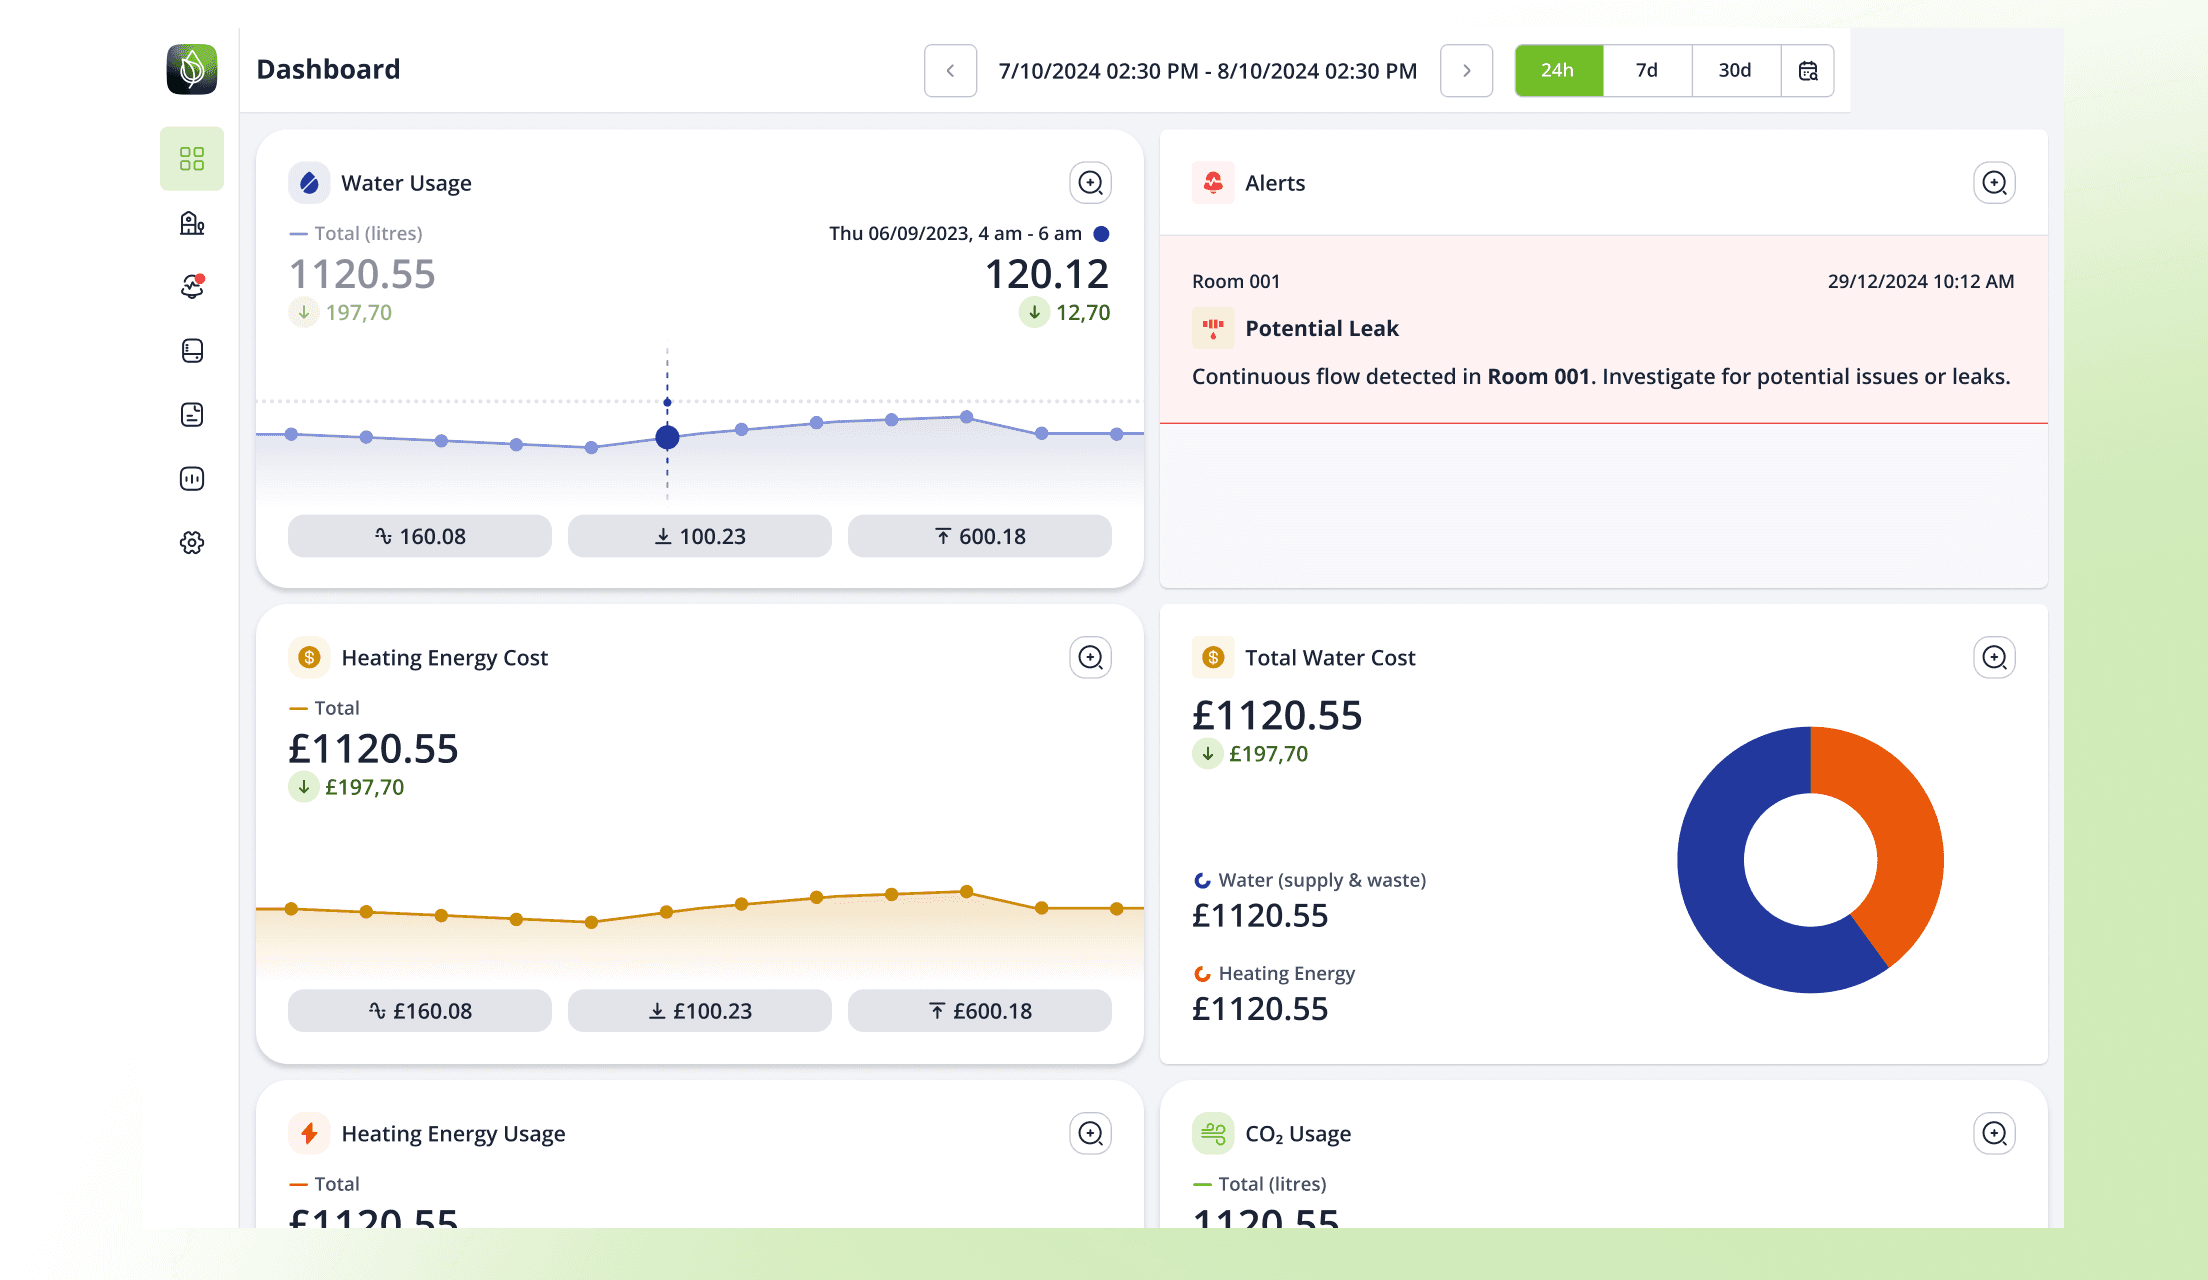Screen dimensions: 2208x1280
Task: Click the Heating Energy Cost coin icon
Action: coord(309,658)
